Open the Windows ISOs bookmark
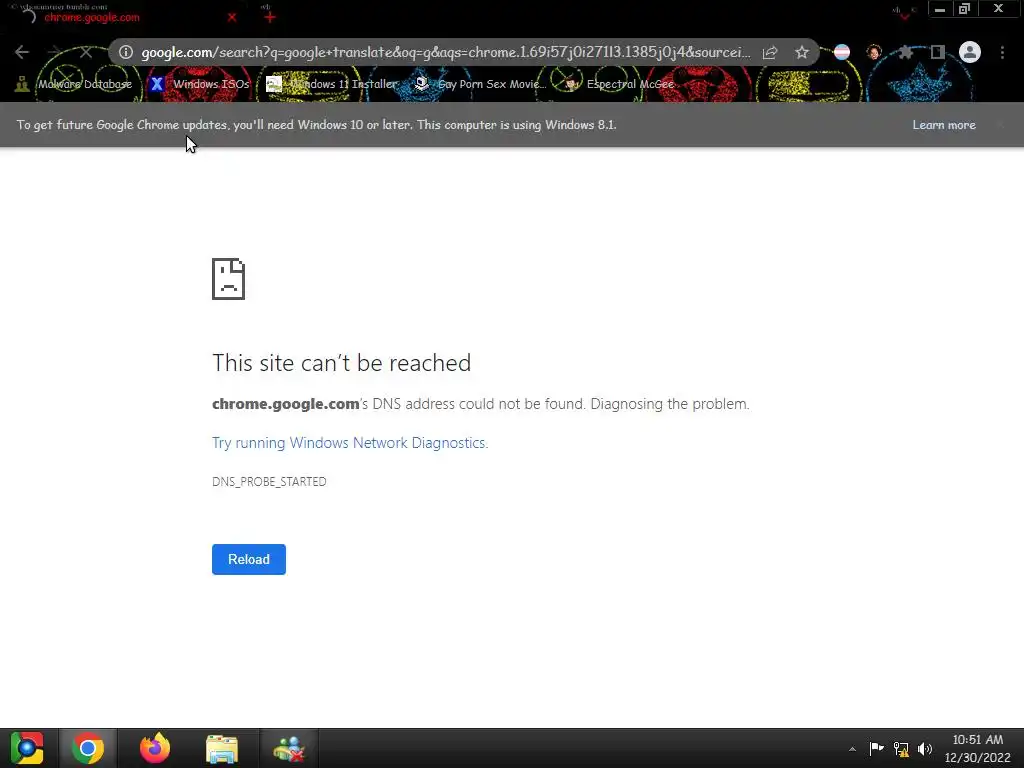Viewport: 1024px width, 768px height. [x=199, y=84]
